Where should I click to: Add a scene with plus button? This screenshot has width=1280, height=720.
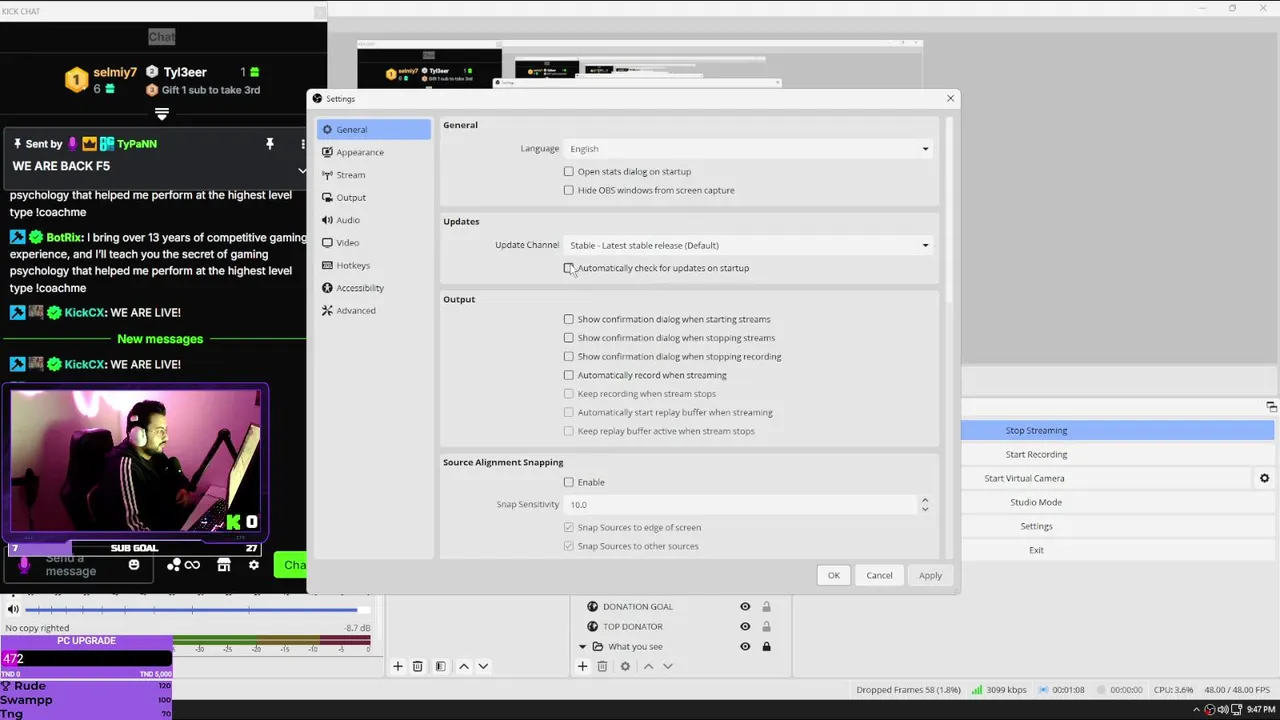[x=398, y=666]
